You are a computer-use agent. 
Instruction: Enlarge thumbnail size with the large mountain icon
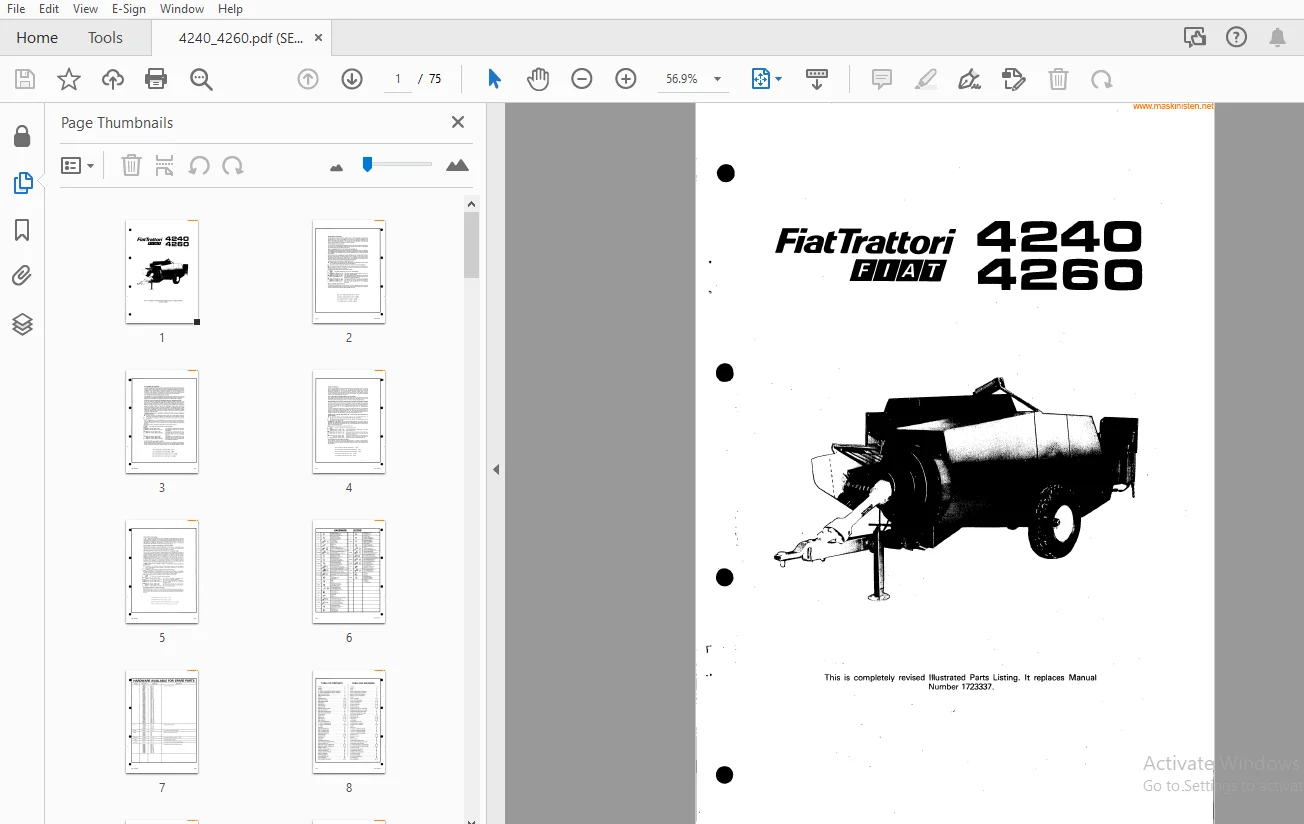[x=457, y=165]
